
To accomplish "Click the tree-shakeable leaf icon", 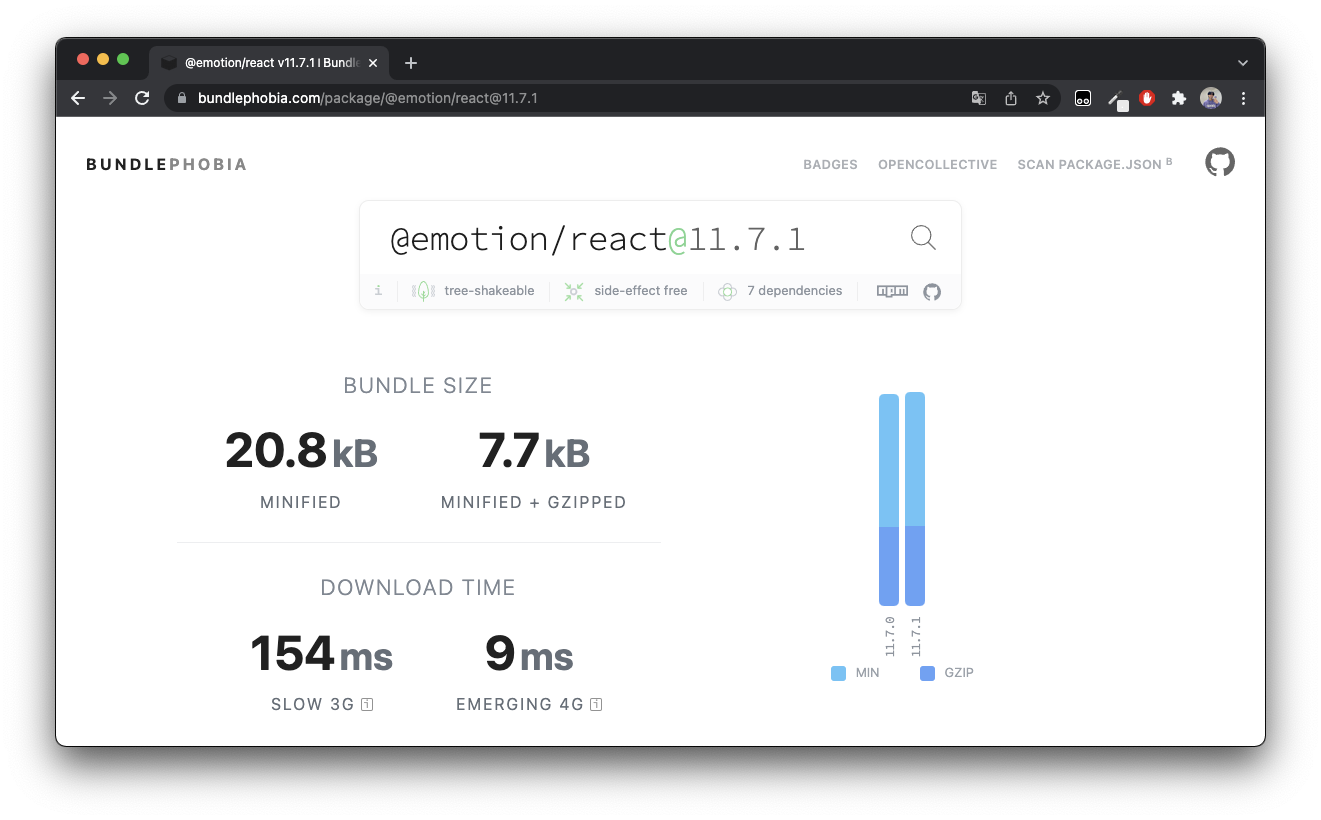I will (422, 290).
